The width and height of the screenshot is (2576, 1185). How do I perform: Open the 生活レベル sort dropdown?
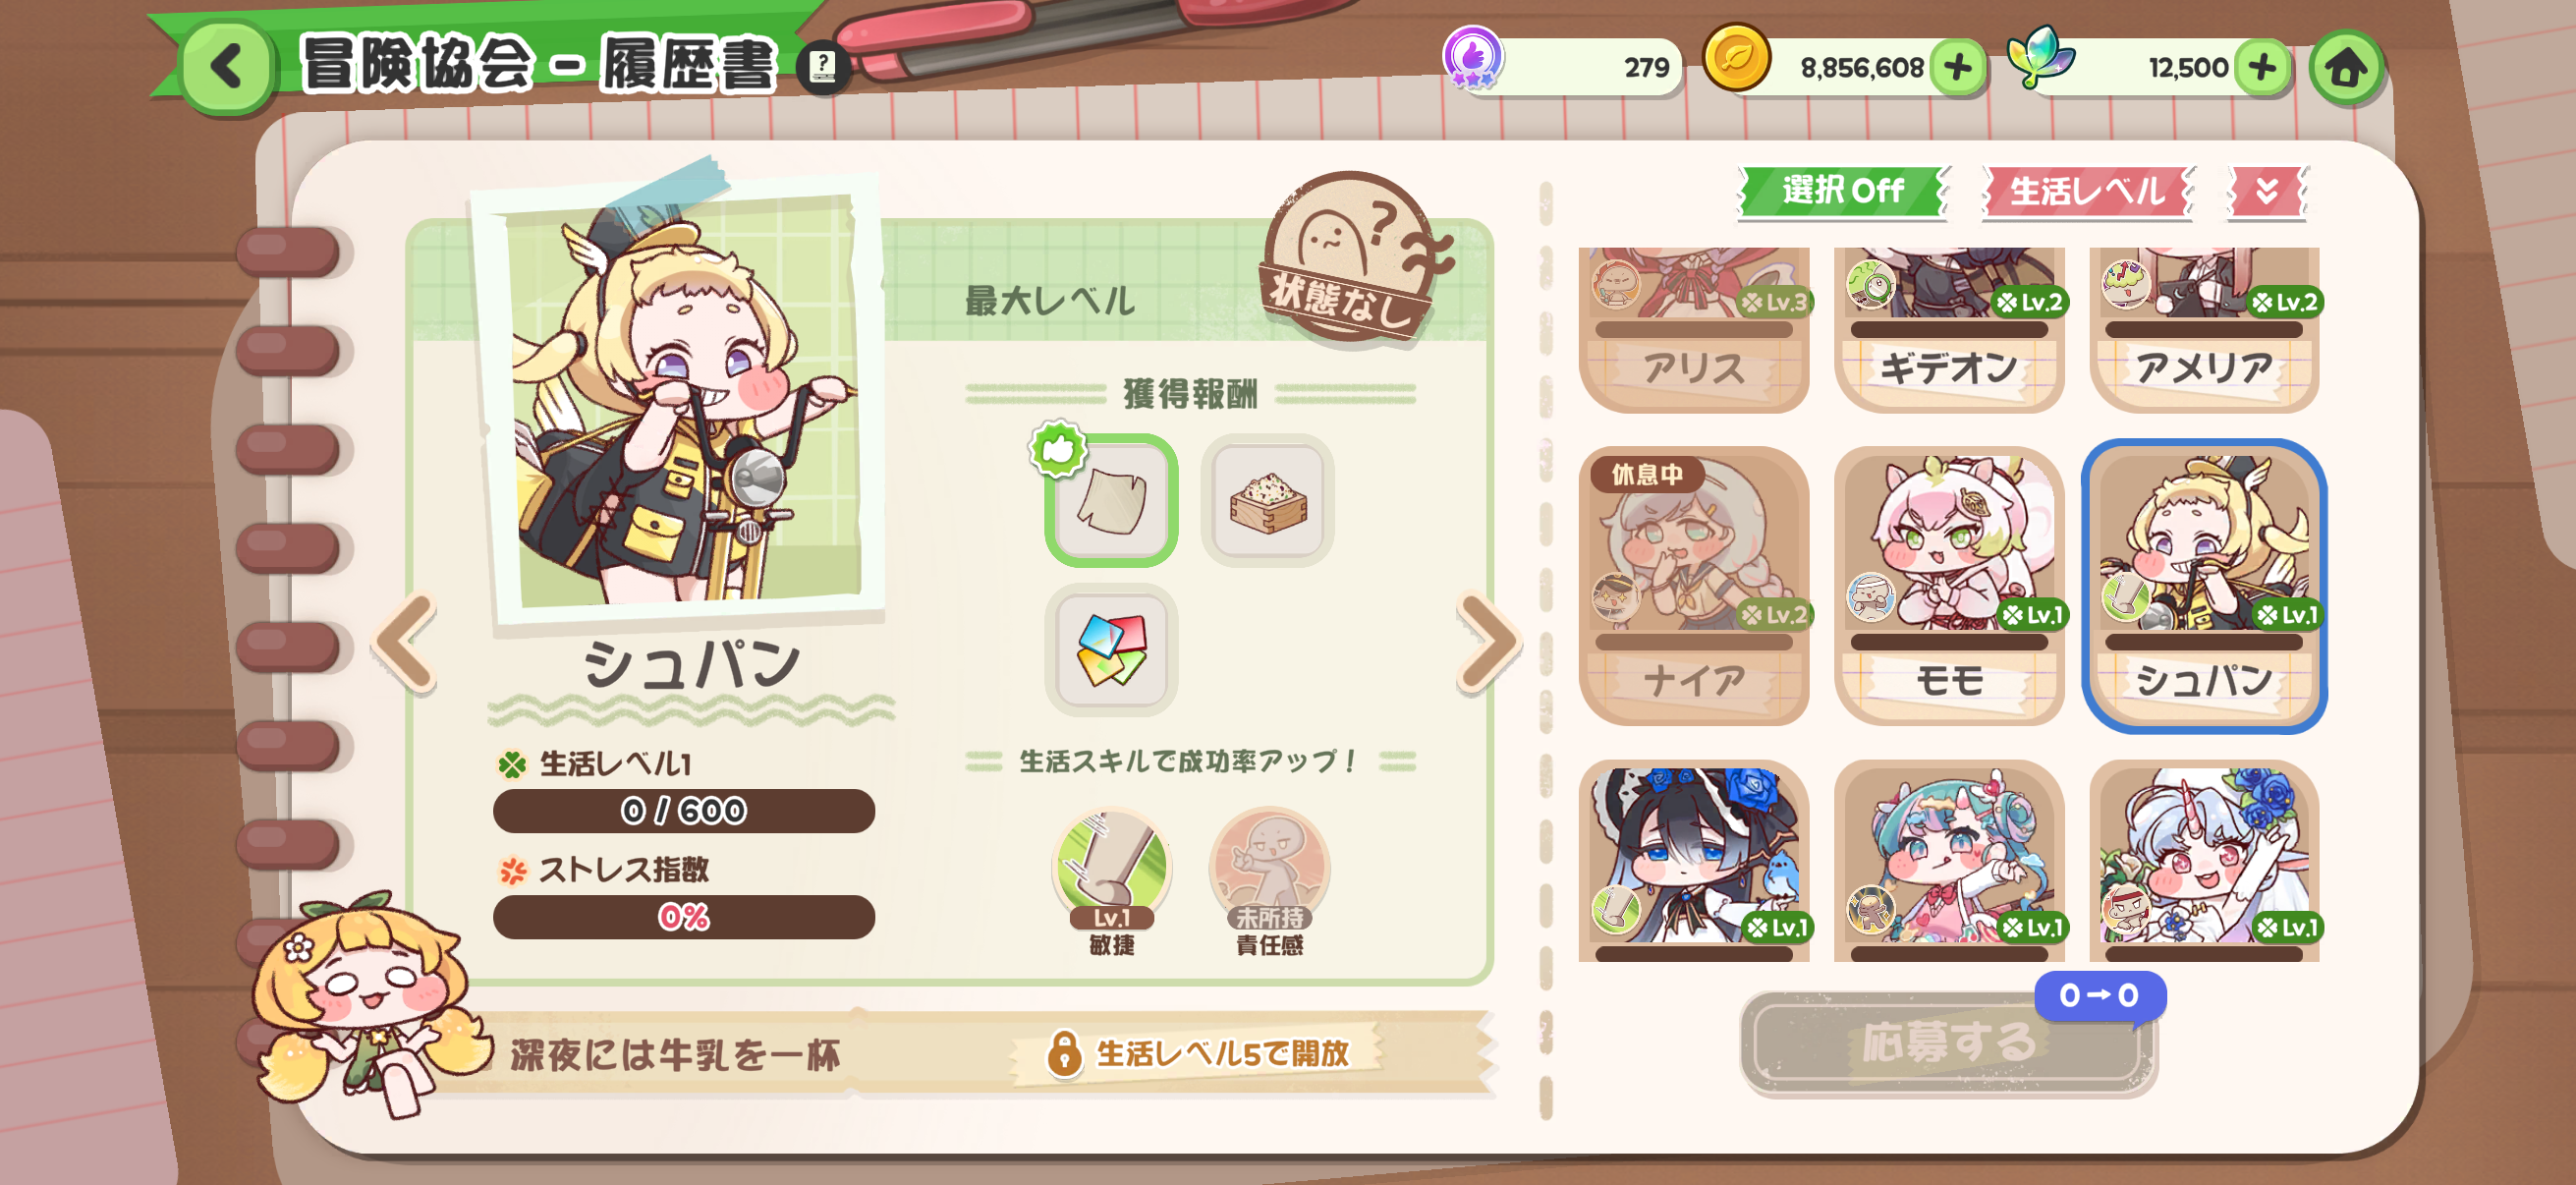coord(2087,190)
